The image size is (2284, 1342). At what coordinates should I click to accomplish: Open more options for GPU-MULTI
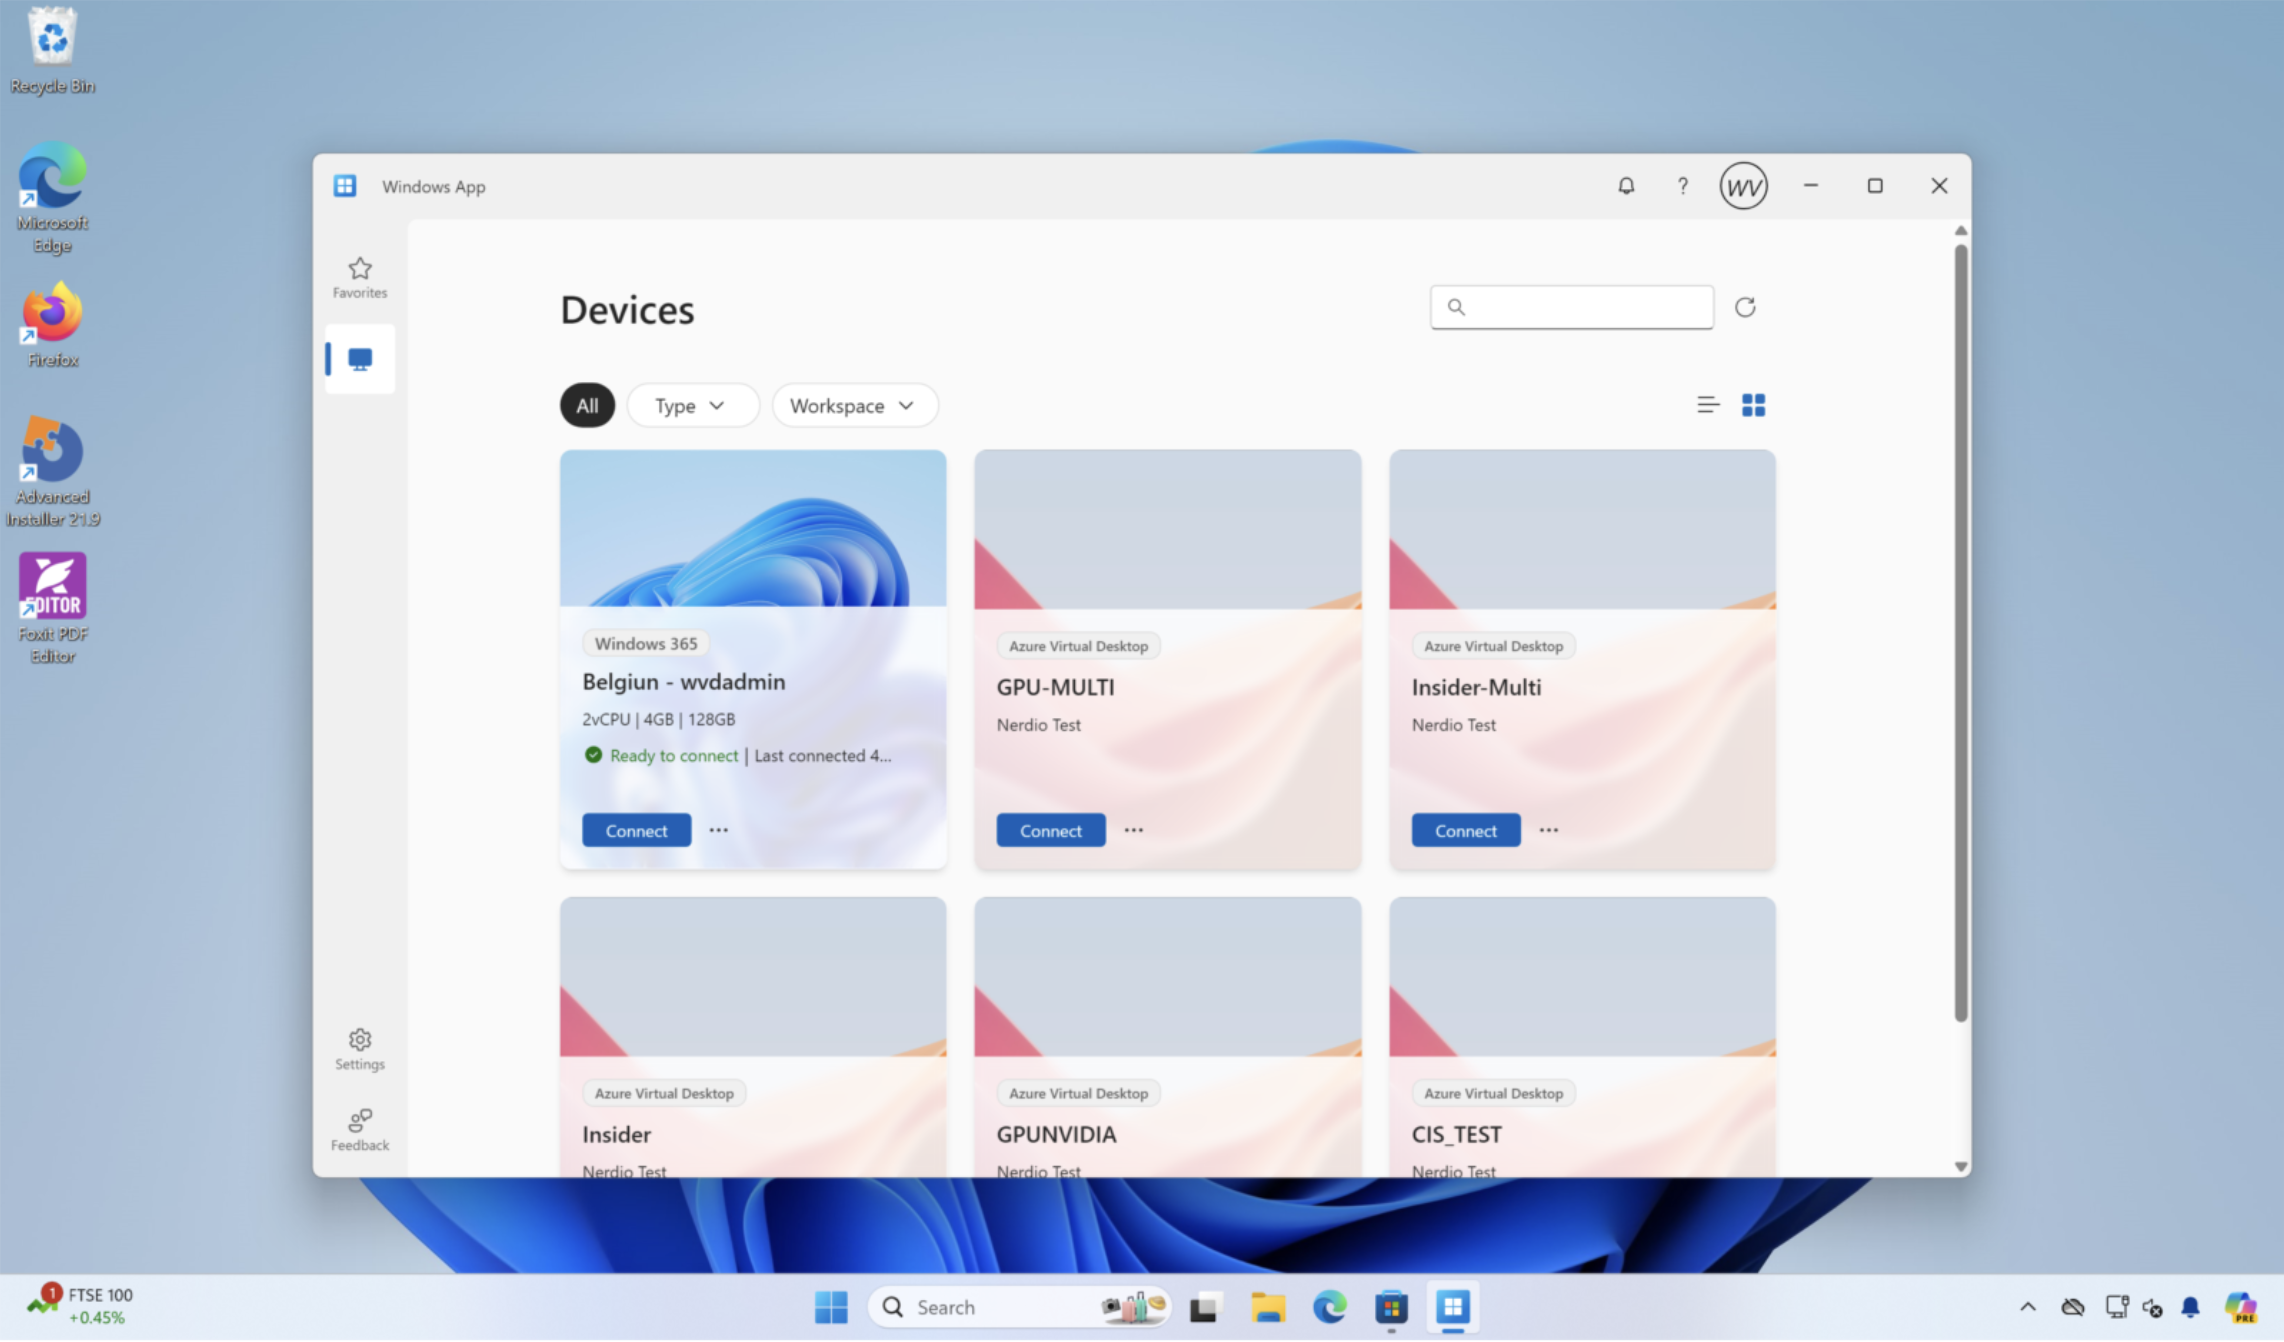1133,830
